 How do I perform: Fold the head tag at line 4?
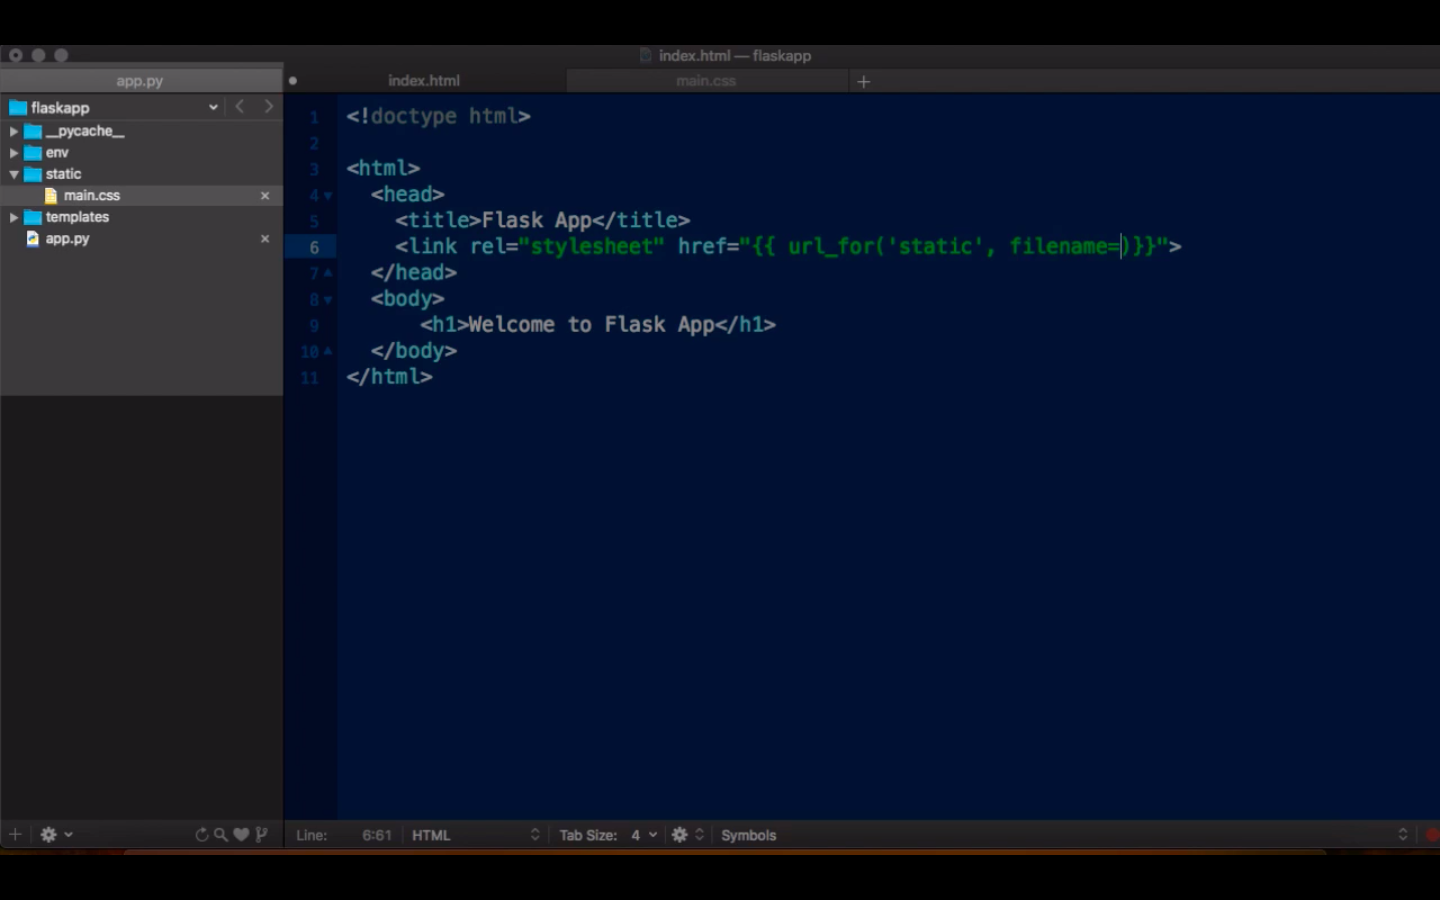[328, 196]
